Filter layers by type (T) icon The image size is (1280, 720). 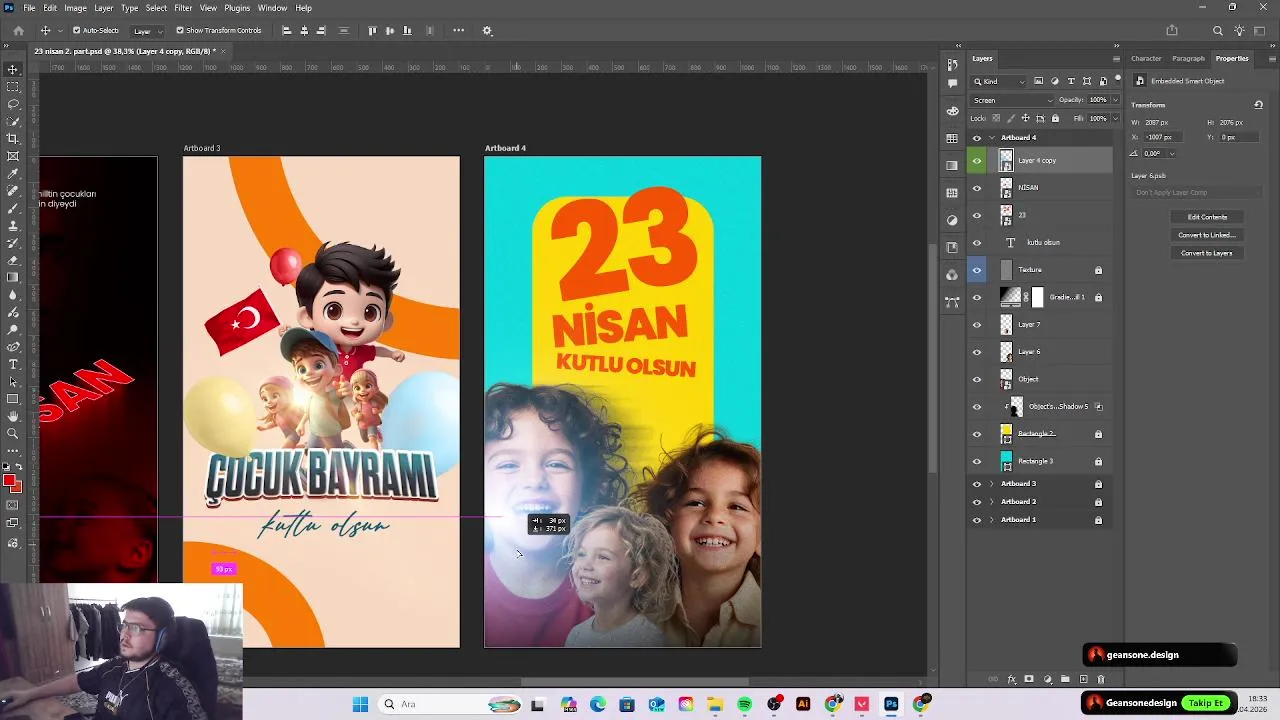1071,81
